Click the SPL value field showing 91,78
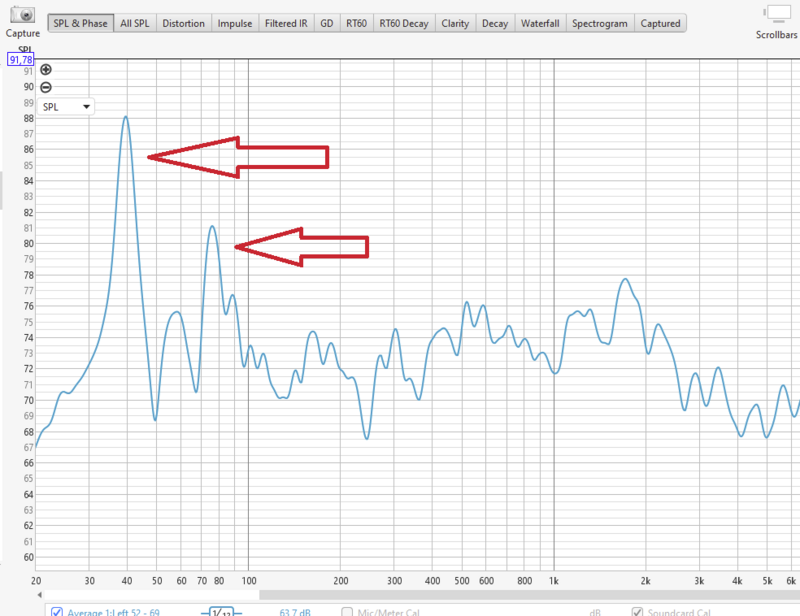The image size is (800, 616). (21, 60)
